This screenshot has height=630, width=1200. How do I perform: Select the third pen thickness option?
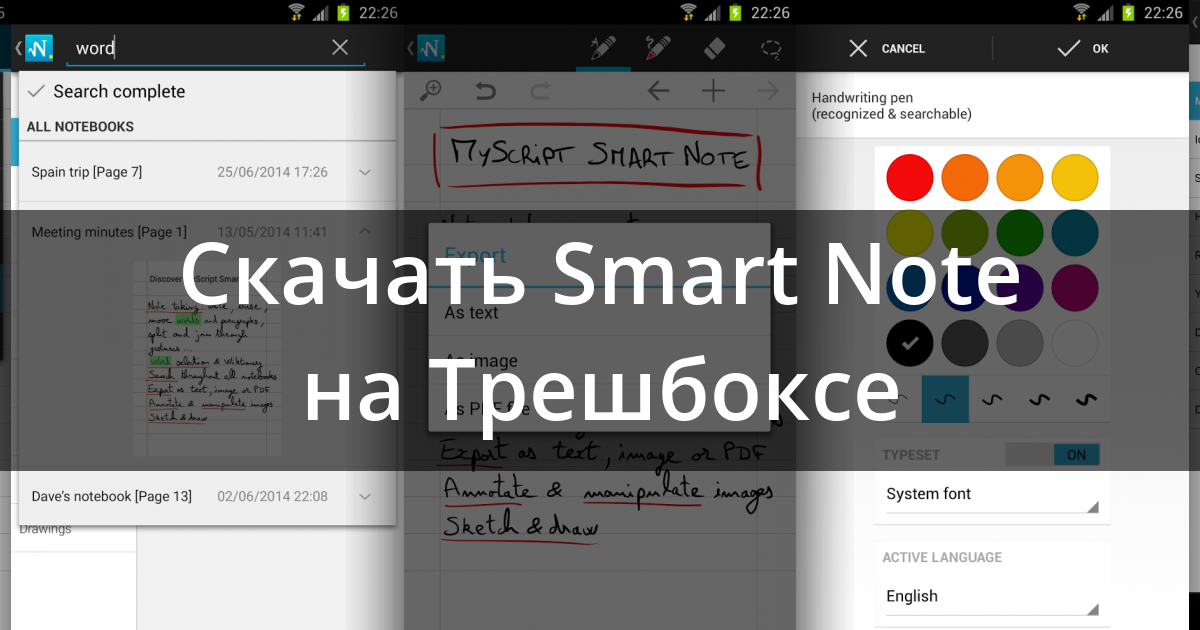[993, 400]
